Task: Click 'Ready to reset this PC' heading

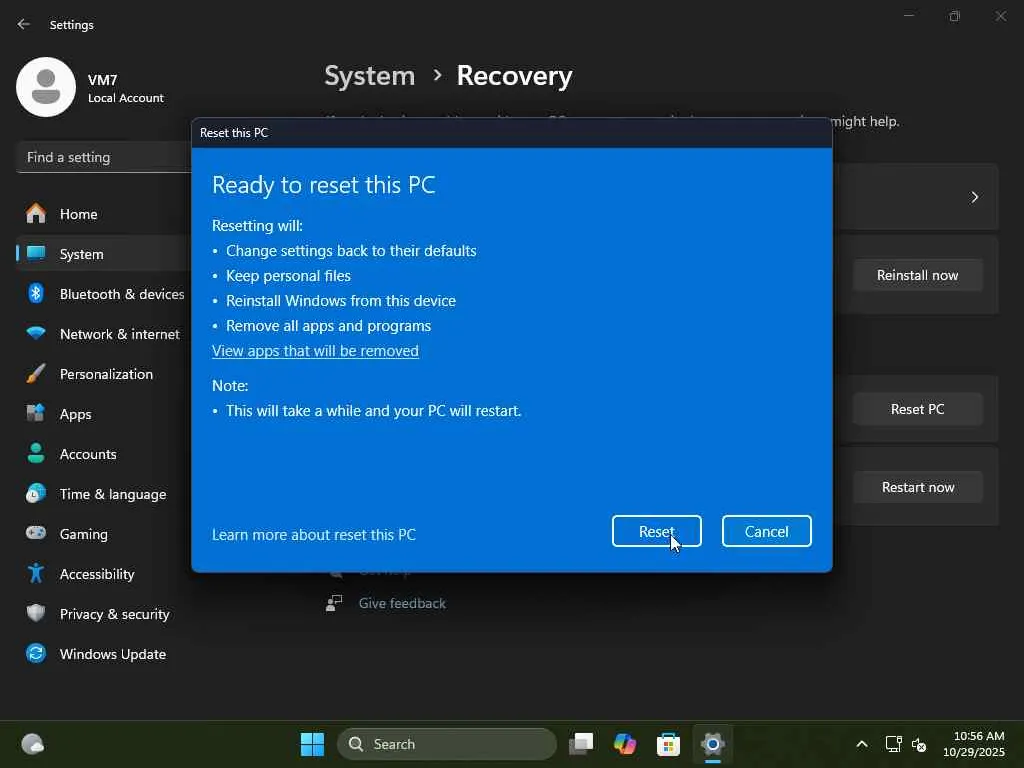Action: (x=324, y=185)
